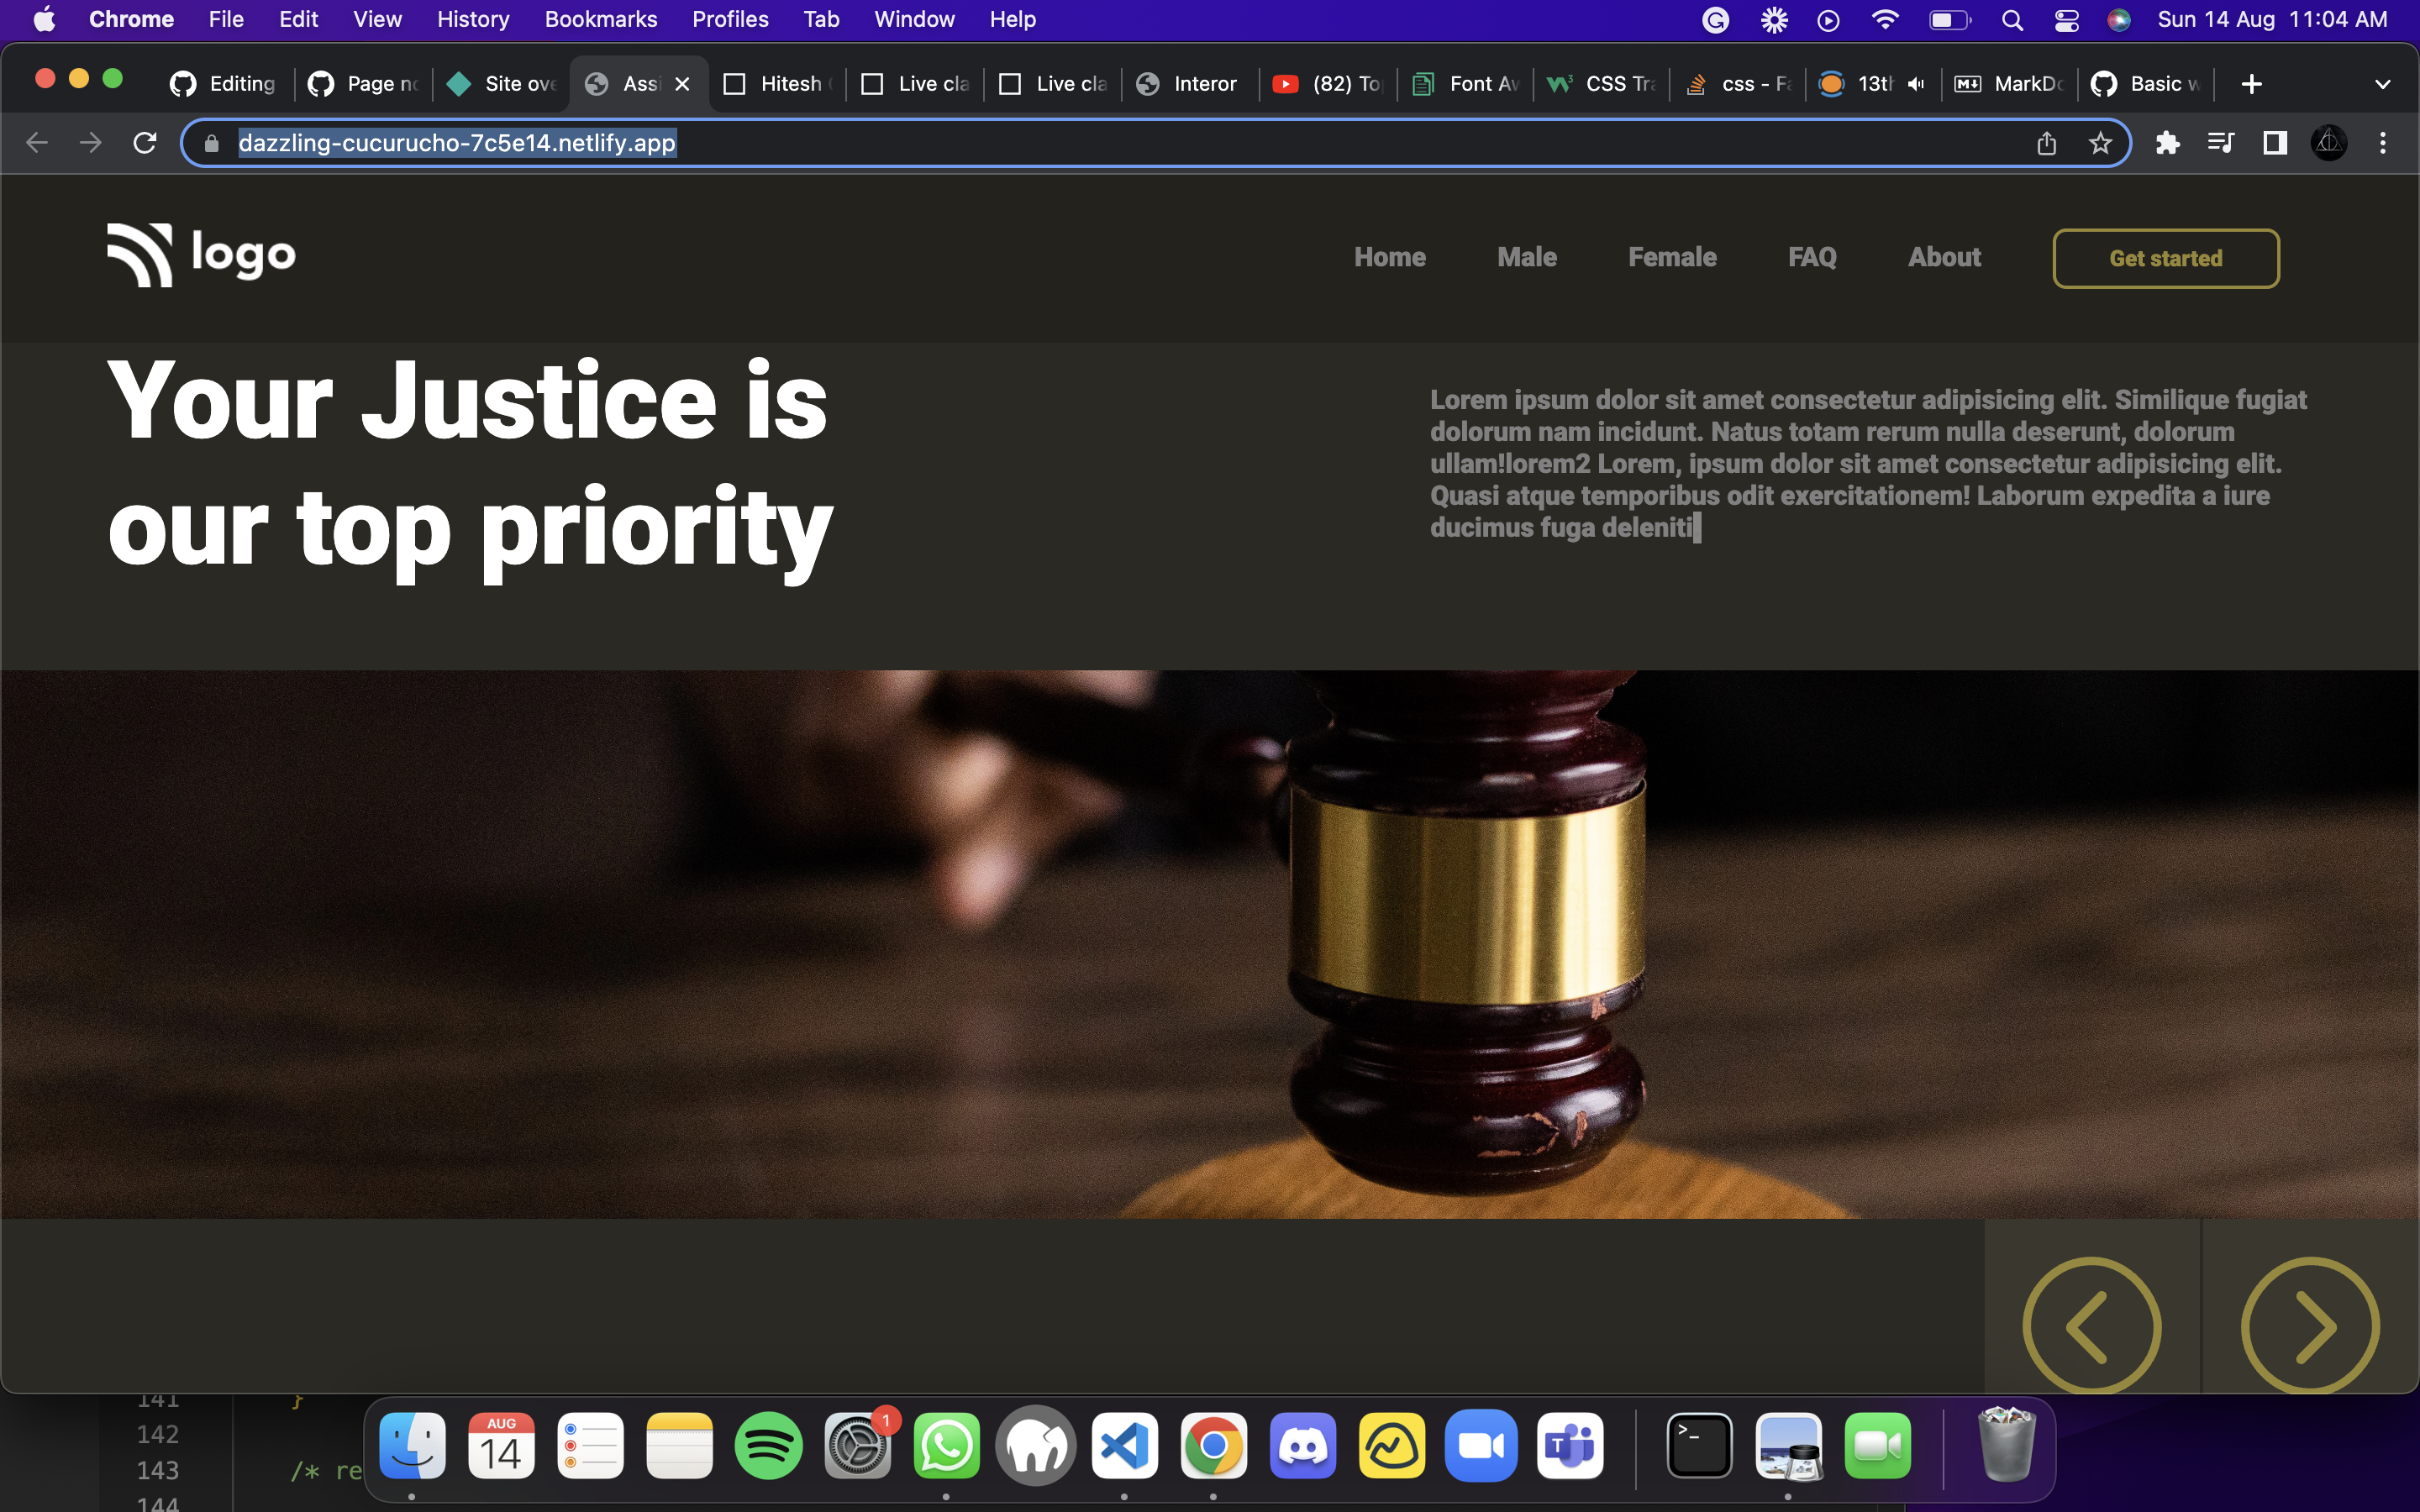Open the Home nav link

click(1390, 257)
